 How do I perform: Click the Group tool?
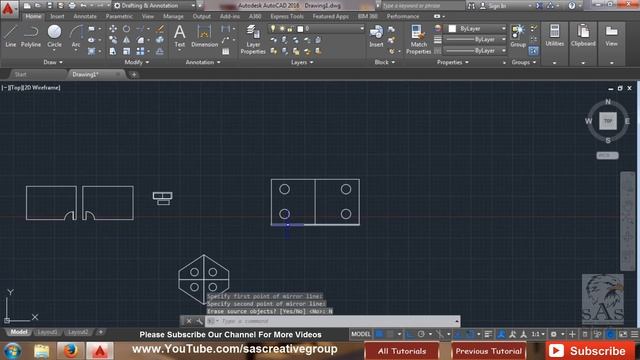pyautogui.click(x=518, y=36)
